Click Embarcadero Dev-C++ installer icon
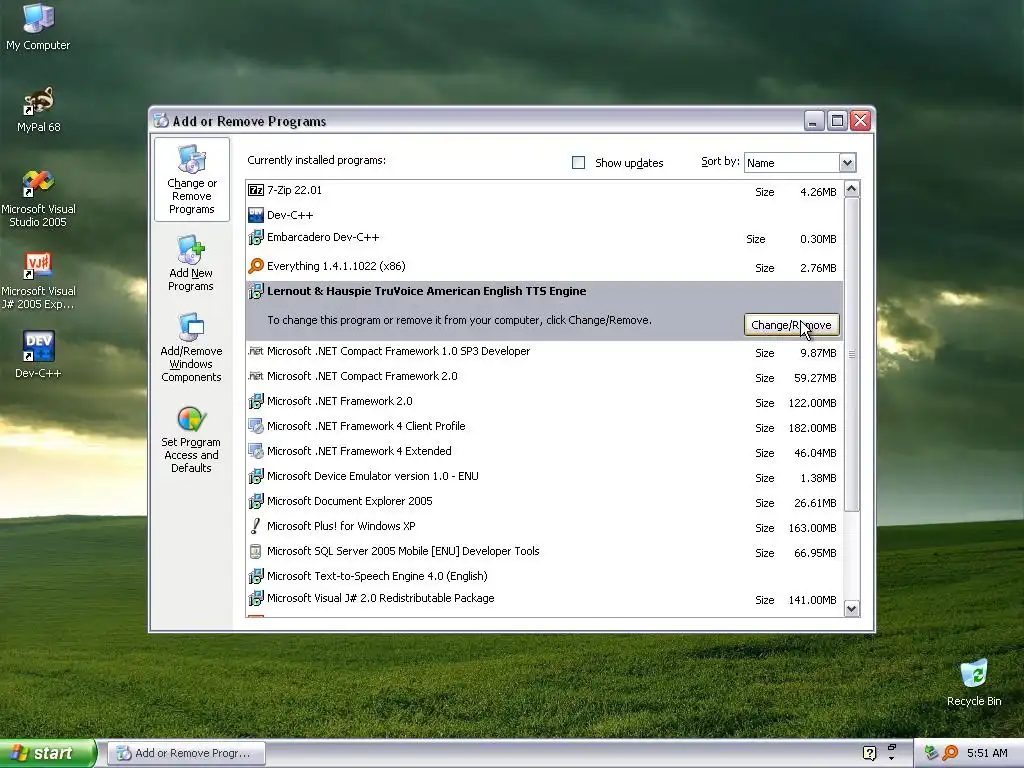The width and height of the screenshot is (1024, 768). point(256,238)
